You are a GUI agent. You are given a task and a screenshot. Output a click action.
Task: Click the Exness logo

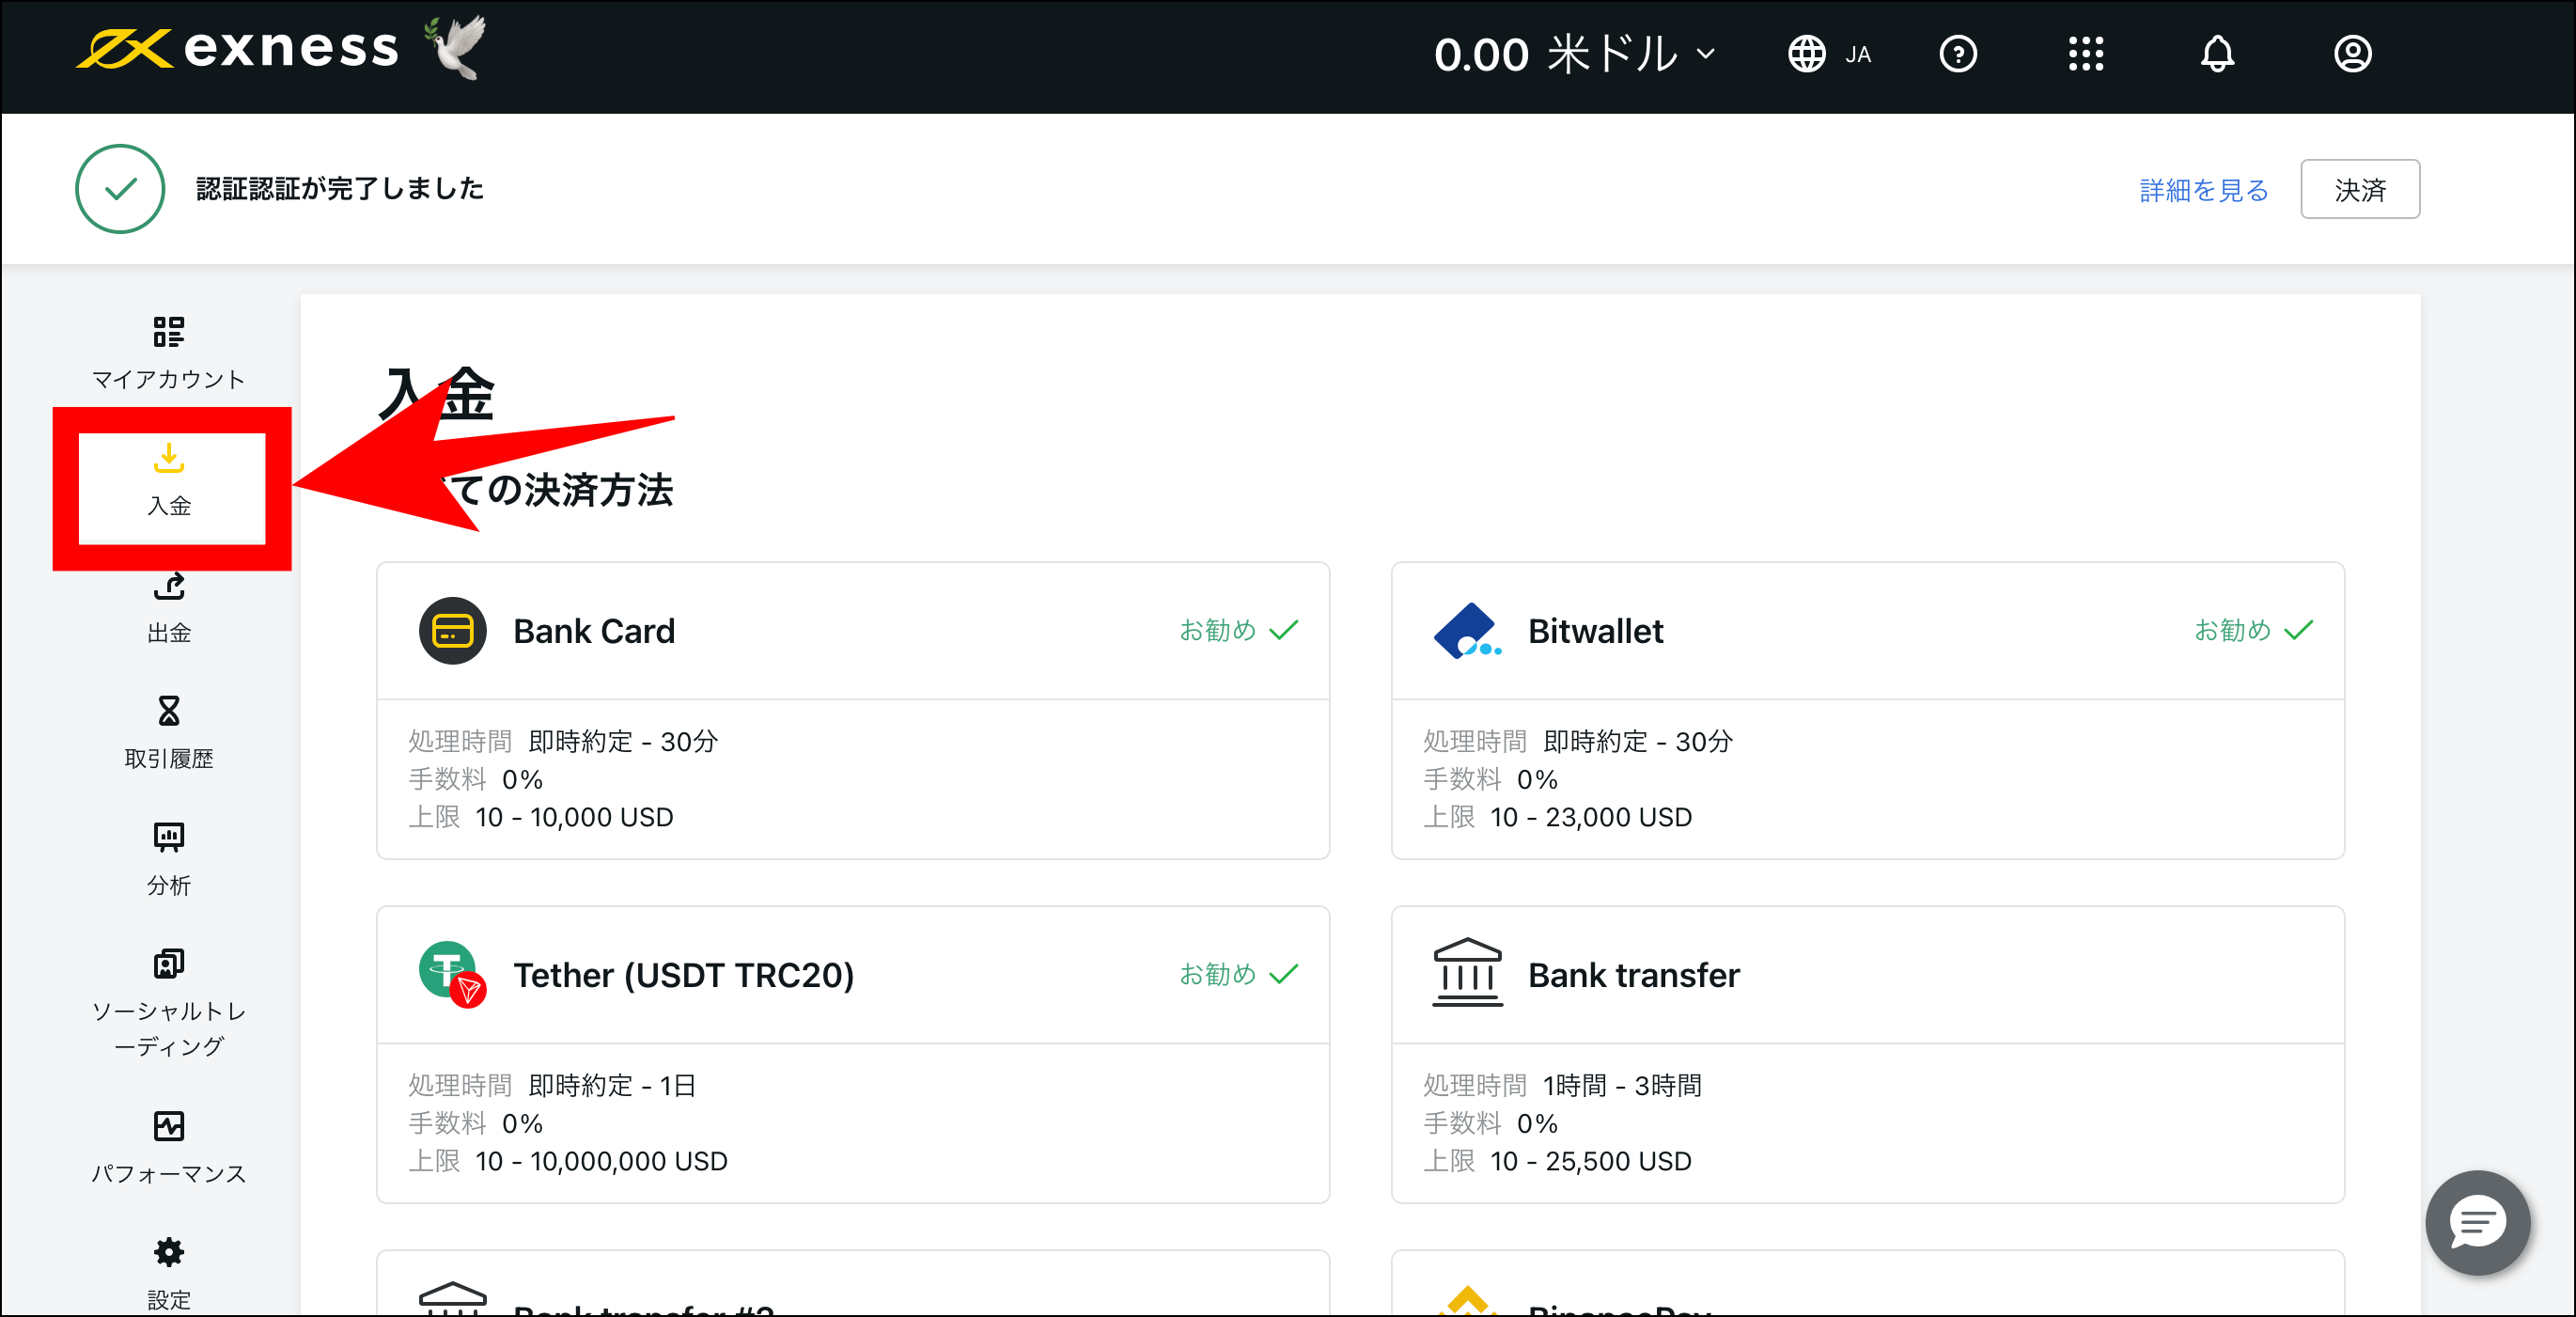click(x=238, y=48)
